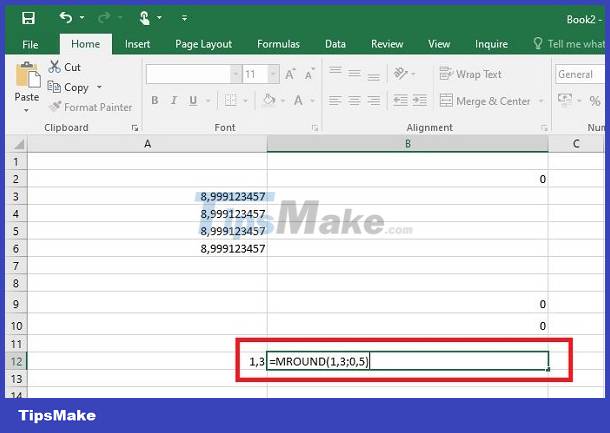This screenshot has height=433, width=610.
Task: Click the Redo arrow icon
Action: [104, 18]
